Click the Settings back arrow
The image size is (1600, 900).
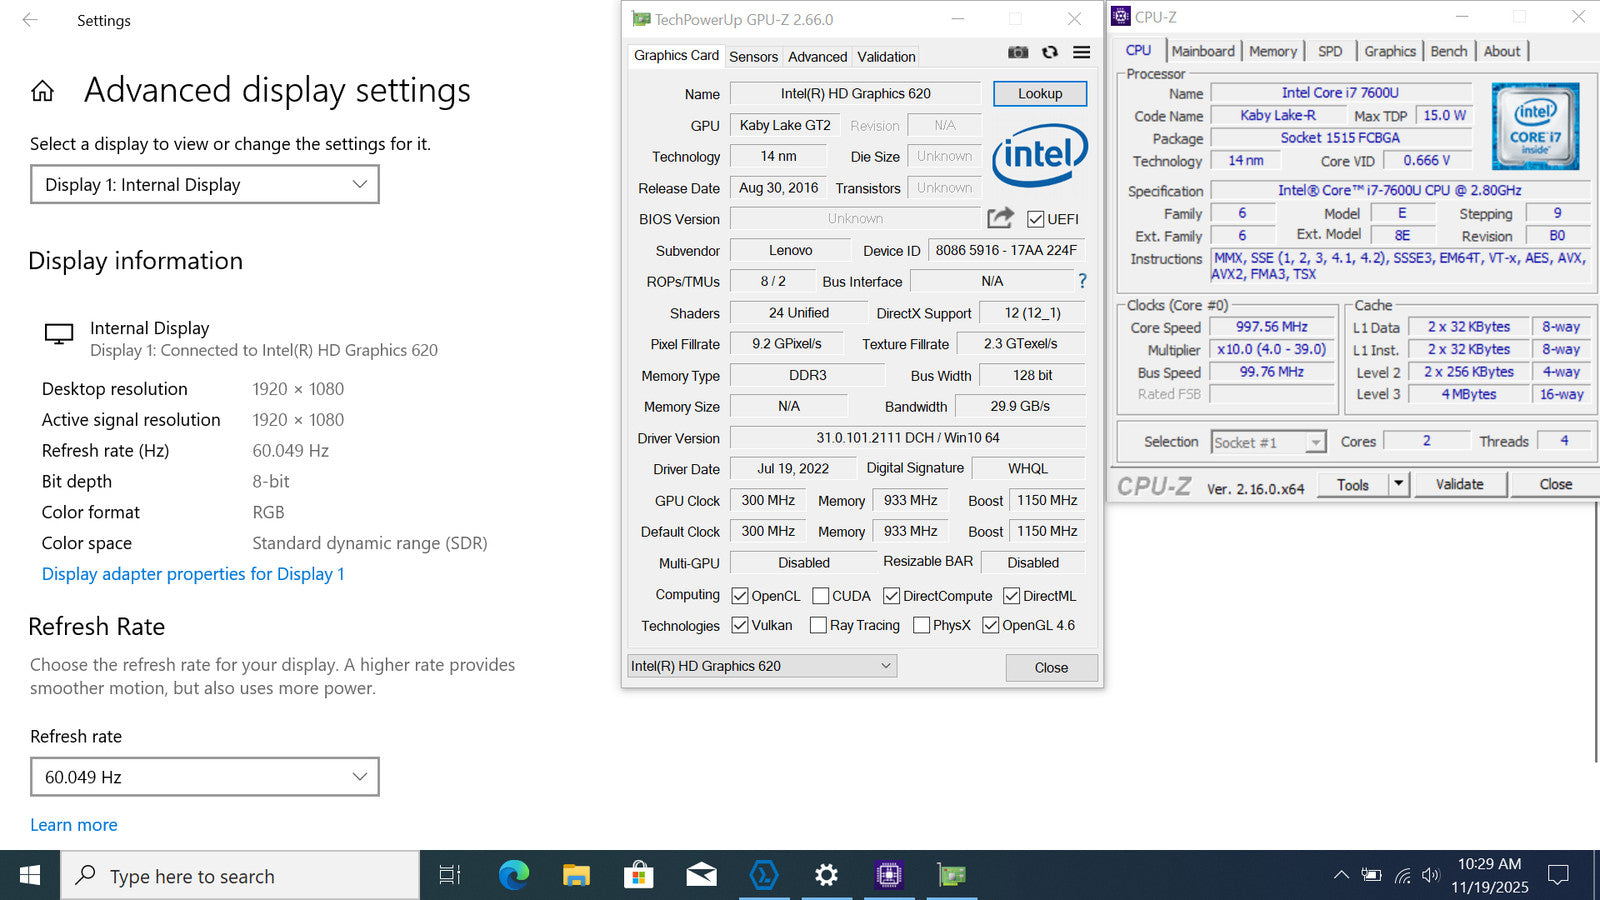[x=30, y=20]
